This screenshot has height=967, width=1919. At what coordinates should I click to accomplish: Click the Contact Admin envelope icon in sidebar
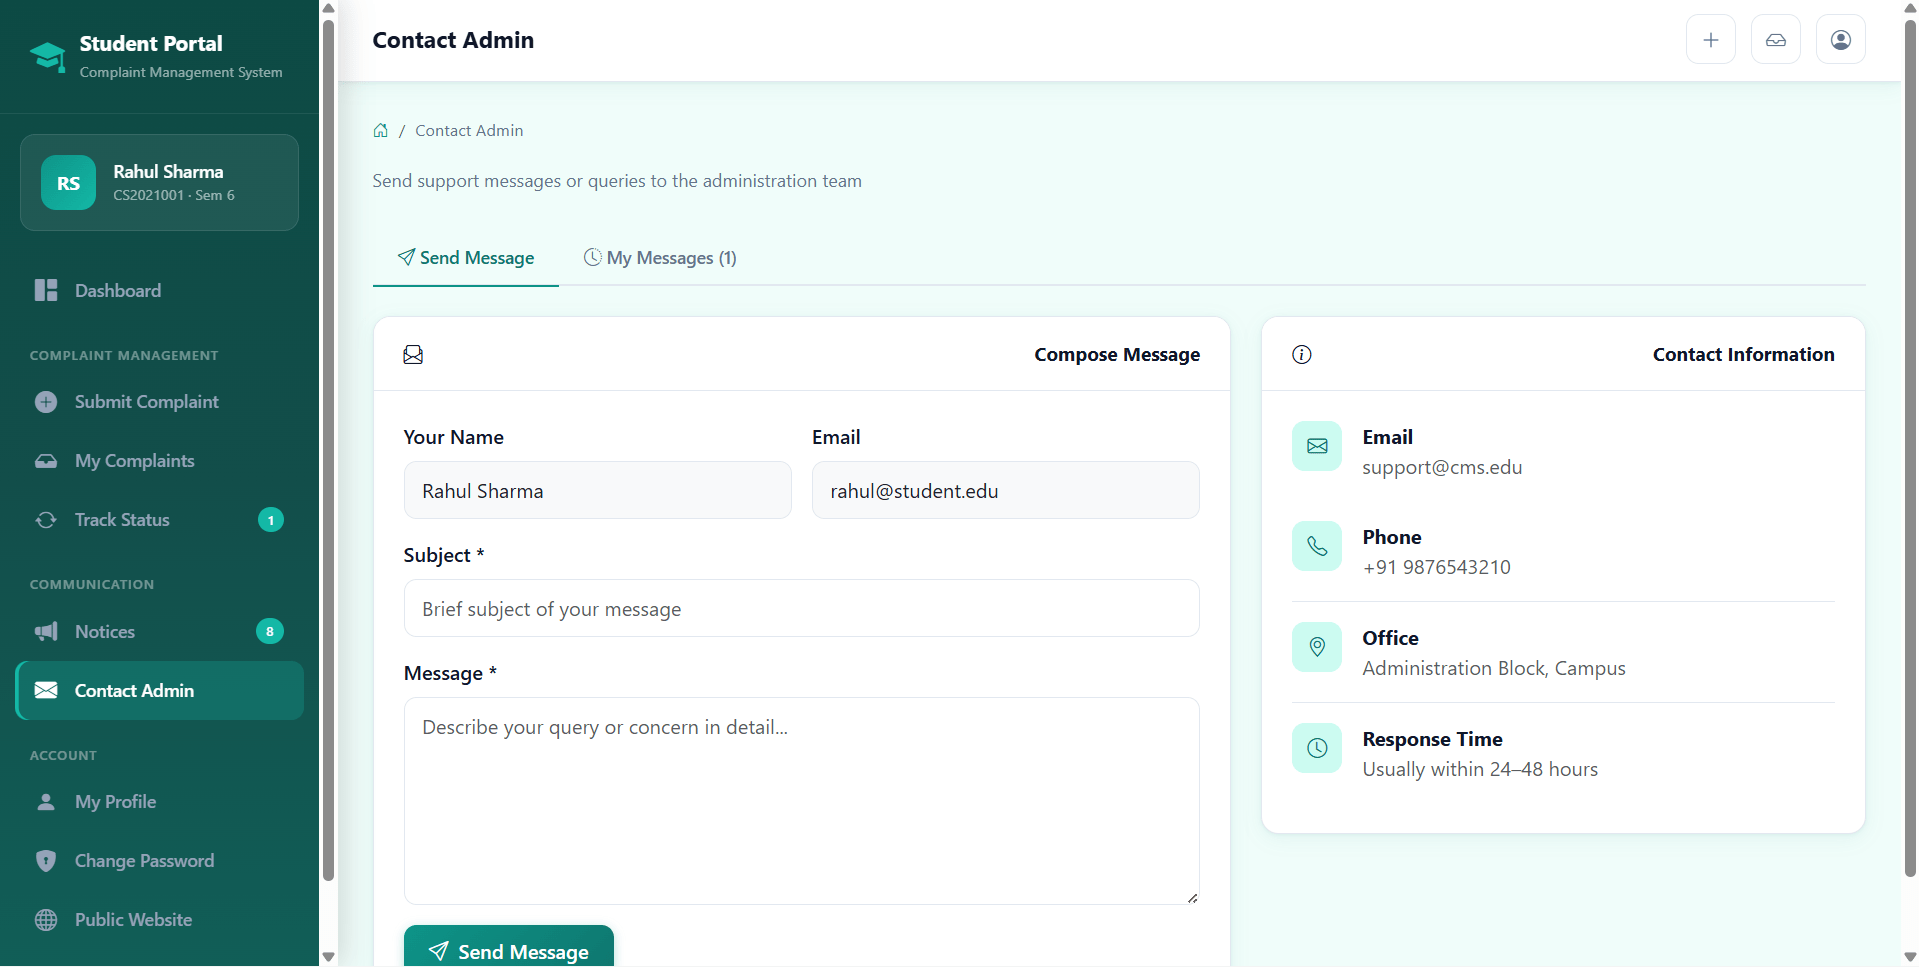[46, 691]
